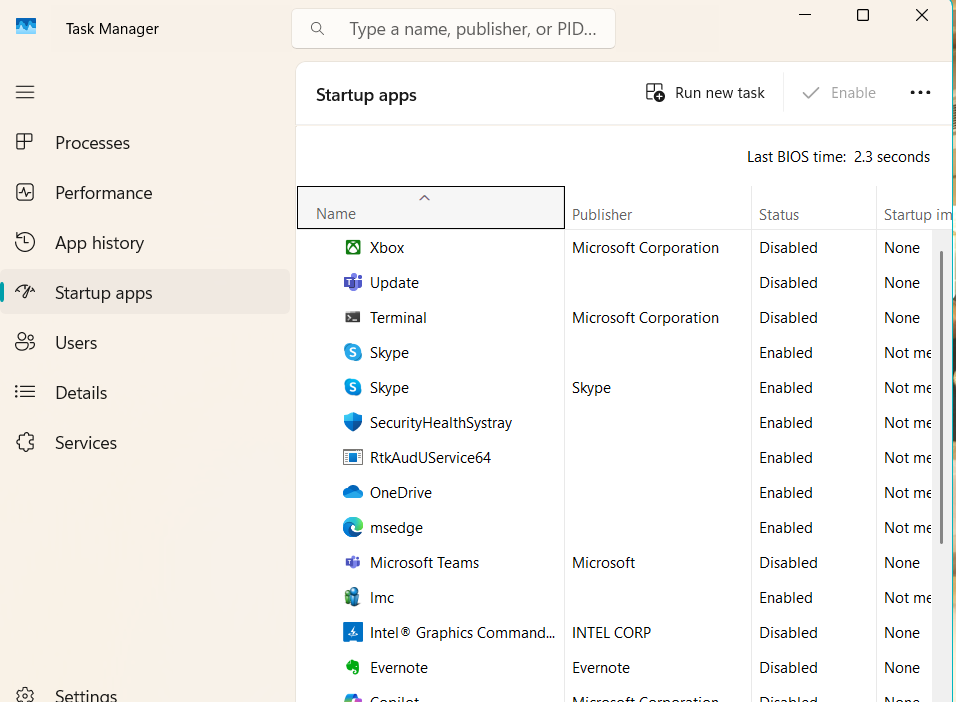
Task: Click the Microsoft Teams icon
Action: coord(352,562)
